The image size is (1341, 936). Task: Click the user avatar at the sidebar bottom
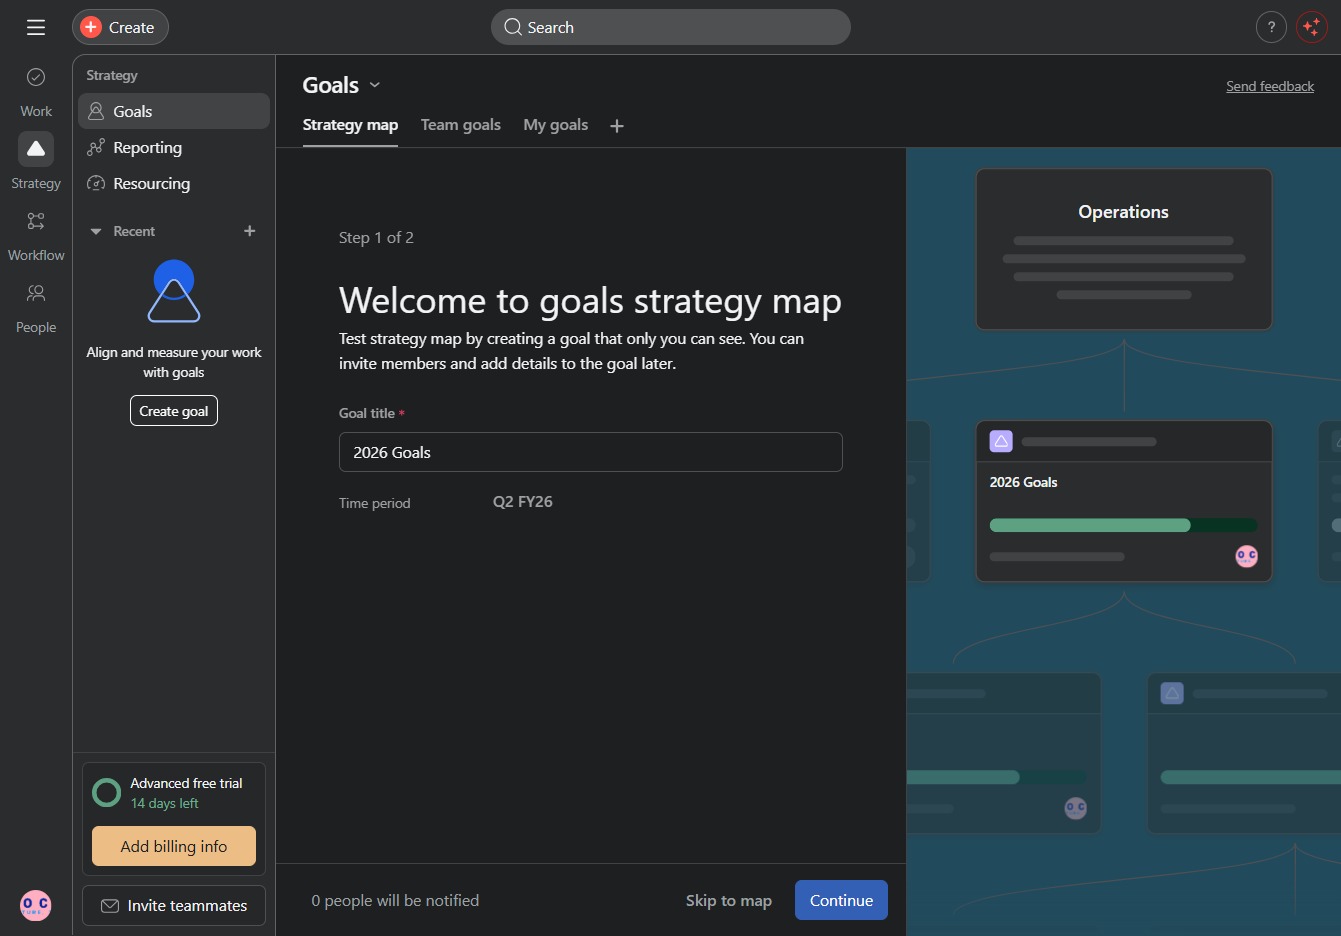36,905
